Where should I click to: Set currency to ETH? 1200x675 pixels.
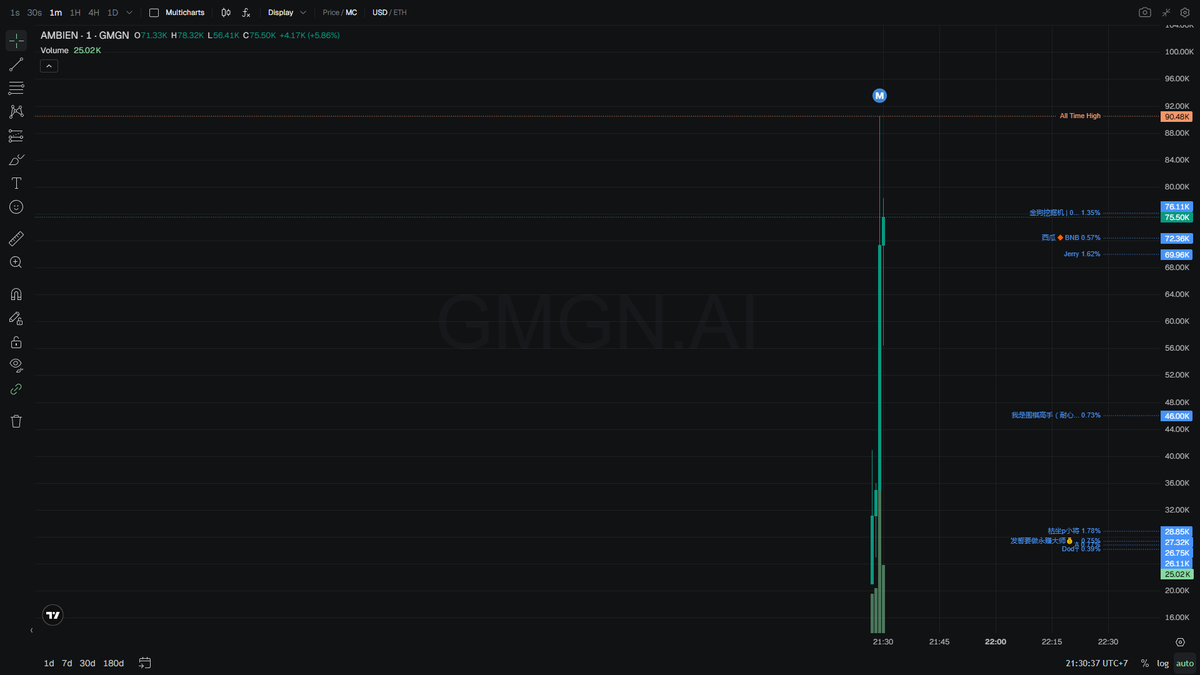[x=400, y=13]
